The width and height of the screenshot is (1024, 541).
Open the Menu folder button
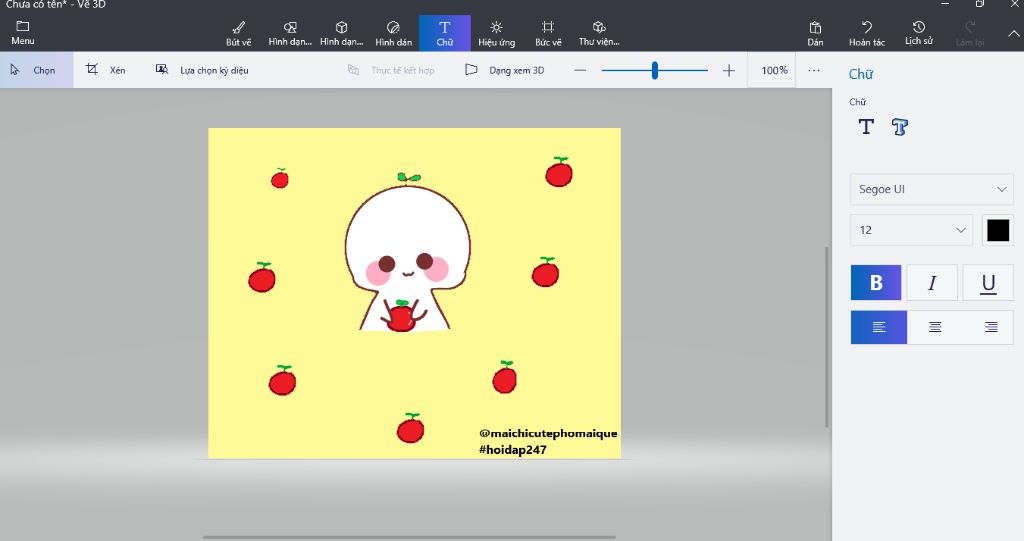(x=22, y=32)
